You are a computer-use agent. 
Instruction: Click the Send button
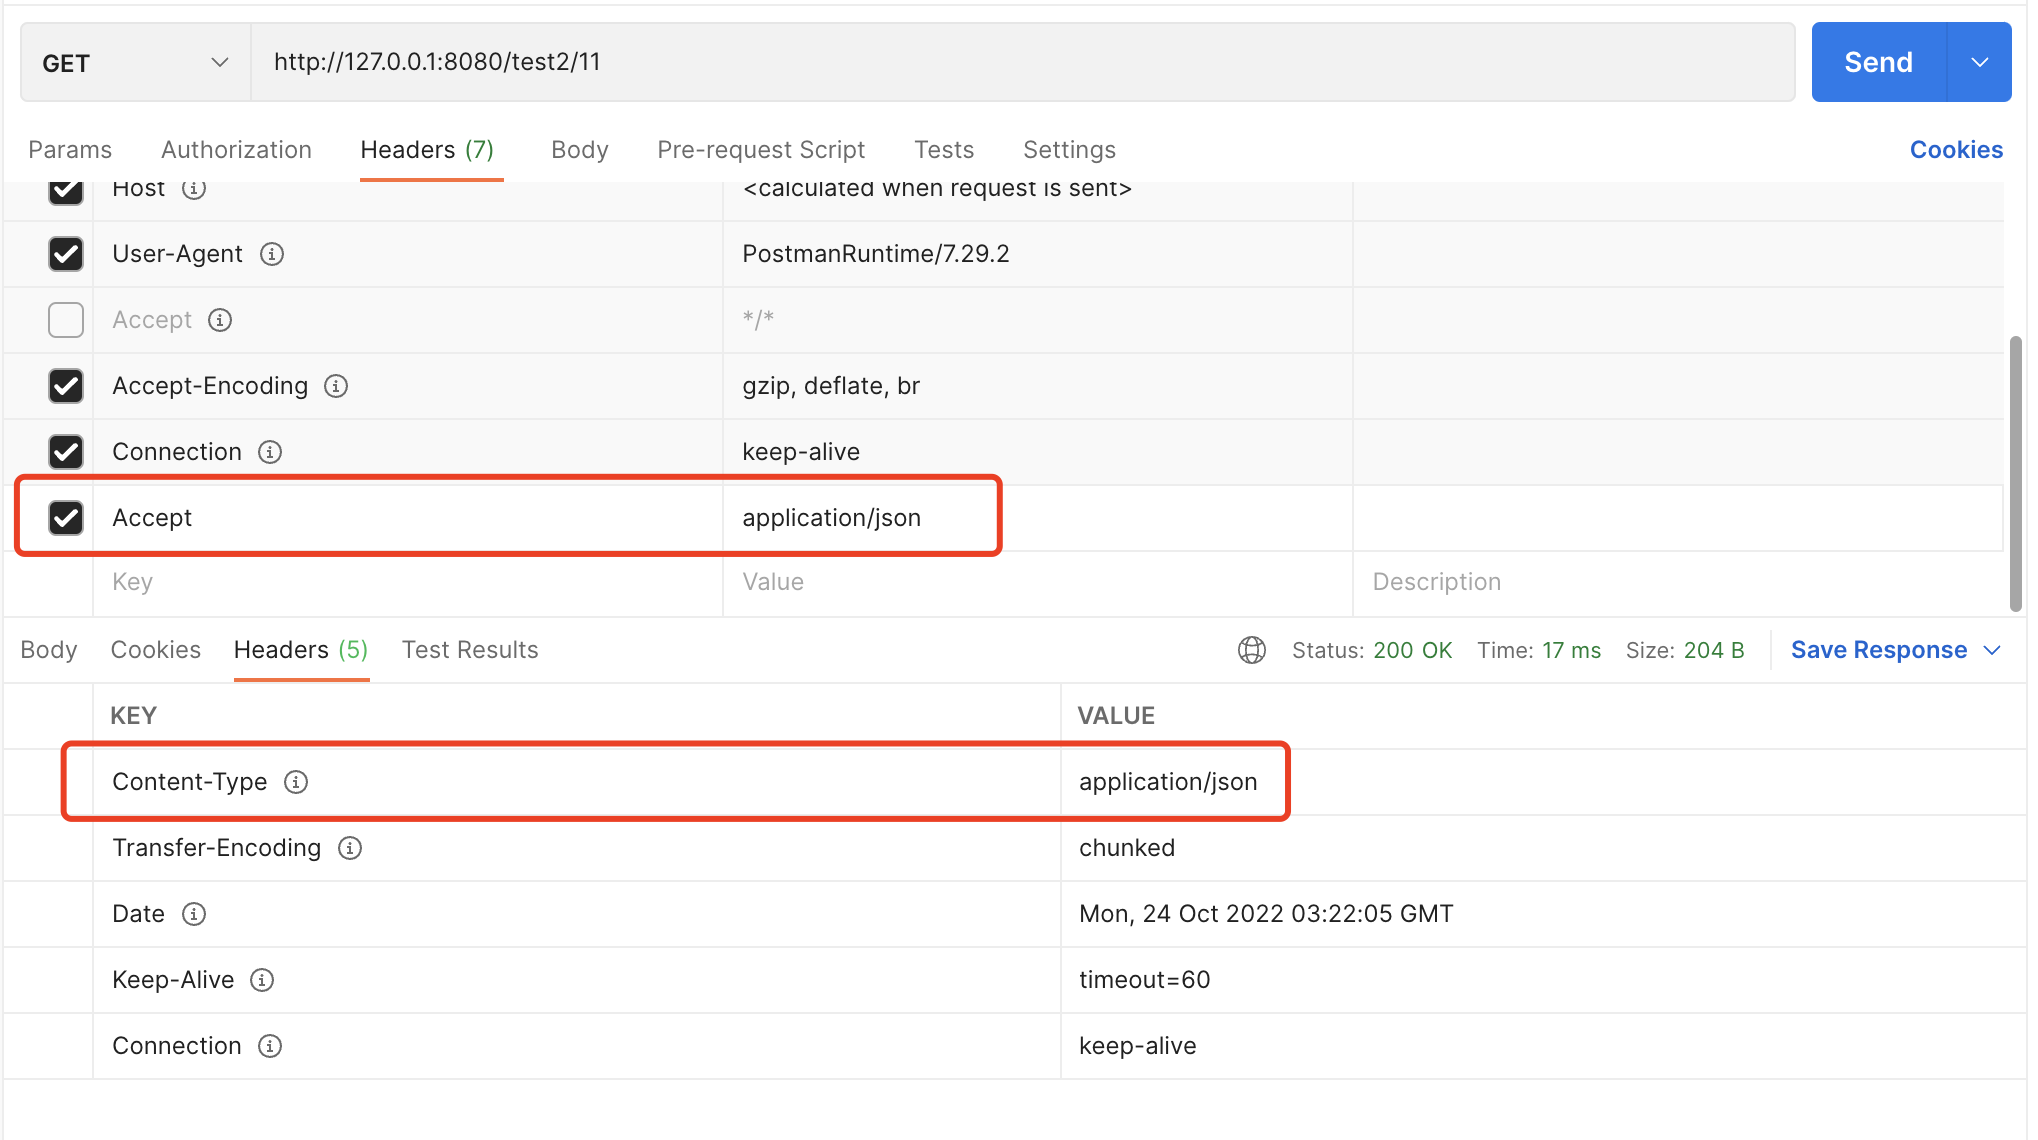pyautogui.click(x=1878, y=63)
